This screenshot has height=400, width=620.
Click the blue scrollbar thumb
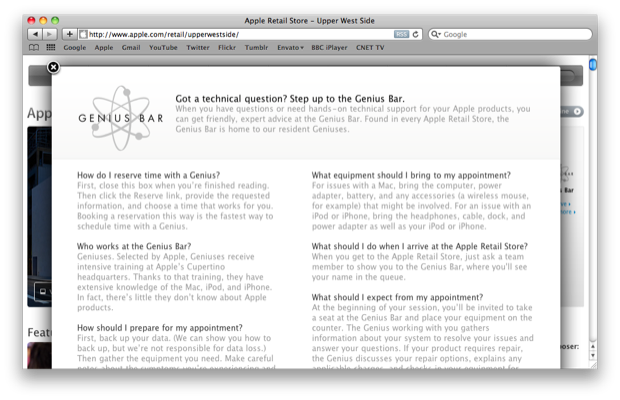[x=593, y=64]
